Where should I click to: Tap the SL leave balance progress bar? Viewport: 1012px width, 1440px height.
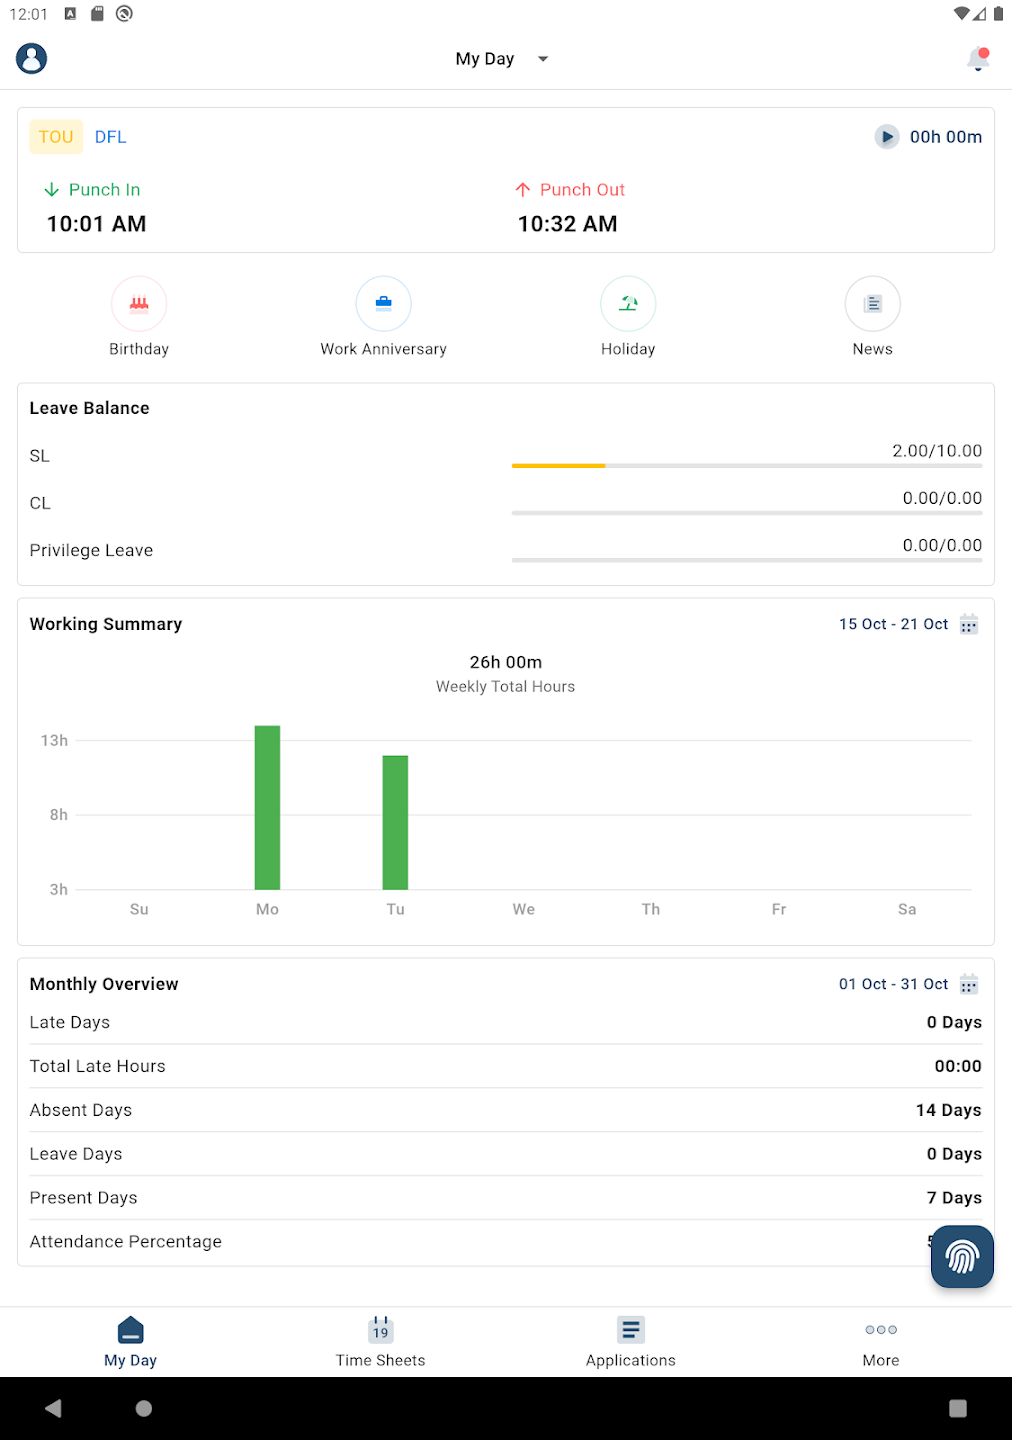pyautogui.click(x=746, y=465)
